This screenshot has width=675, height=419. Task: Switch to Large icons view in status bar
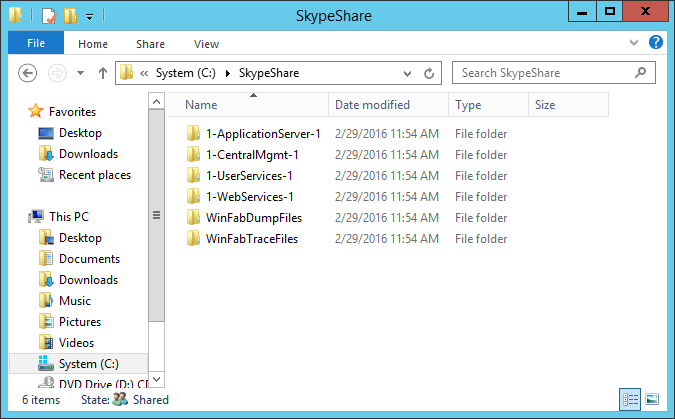pos(652,400)
